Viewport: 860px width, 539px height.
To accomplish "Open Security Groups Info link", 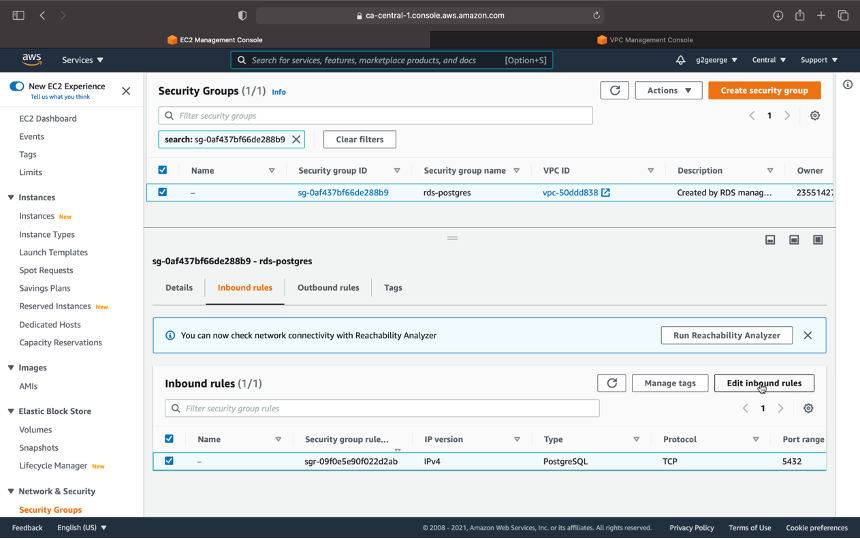I will click(x=279, y=92).
